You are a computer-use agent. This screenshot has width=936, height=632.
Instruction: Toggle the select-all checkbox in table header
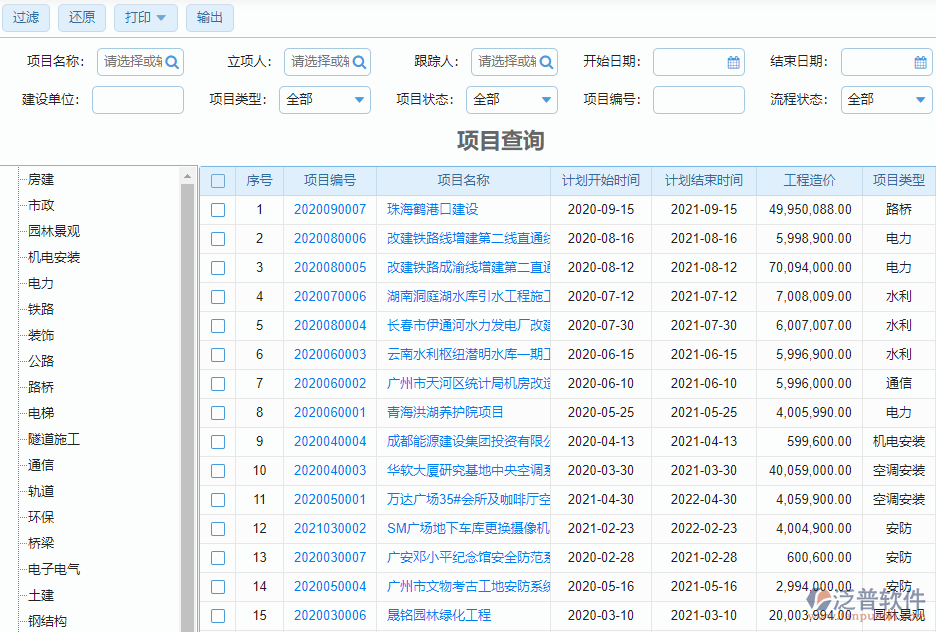[217, 180]
